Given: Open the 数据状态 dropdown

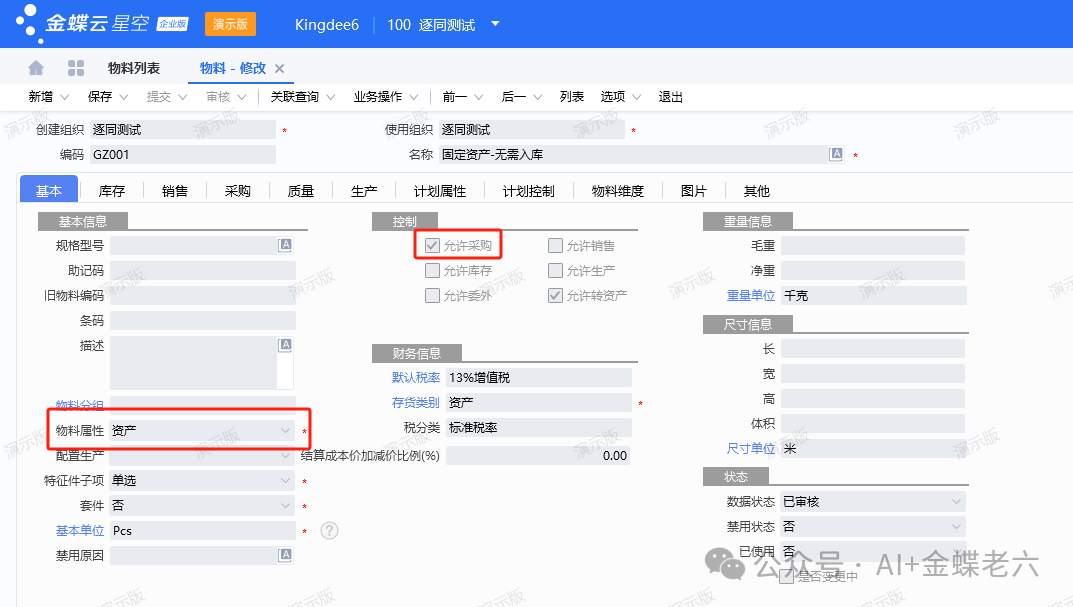Looking at the screenshot, I should point(955,501).
